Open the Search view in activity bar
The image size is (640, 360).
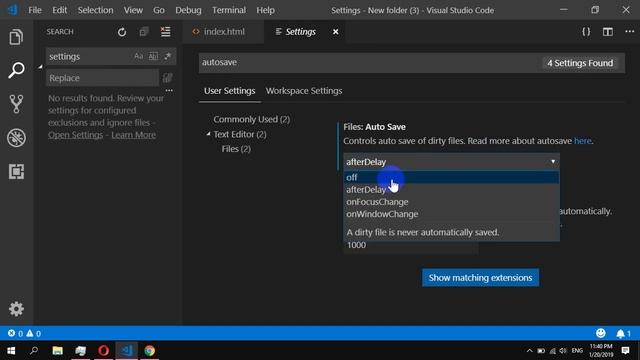pos(16,70)
